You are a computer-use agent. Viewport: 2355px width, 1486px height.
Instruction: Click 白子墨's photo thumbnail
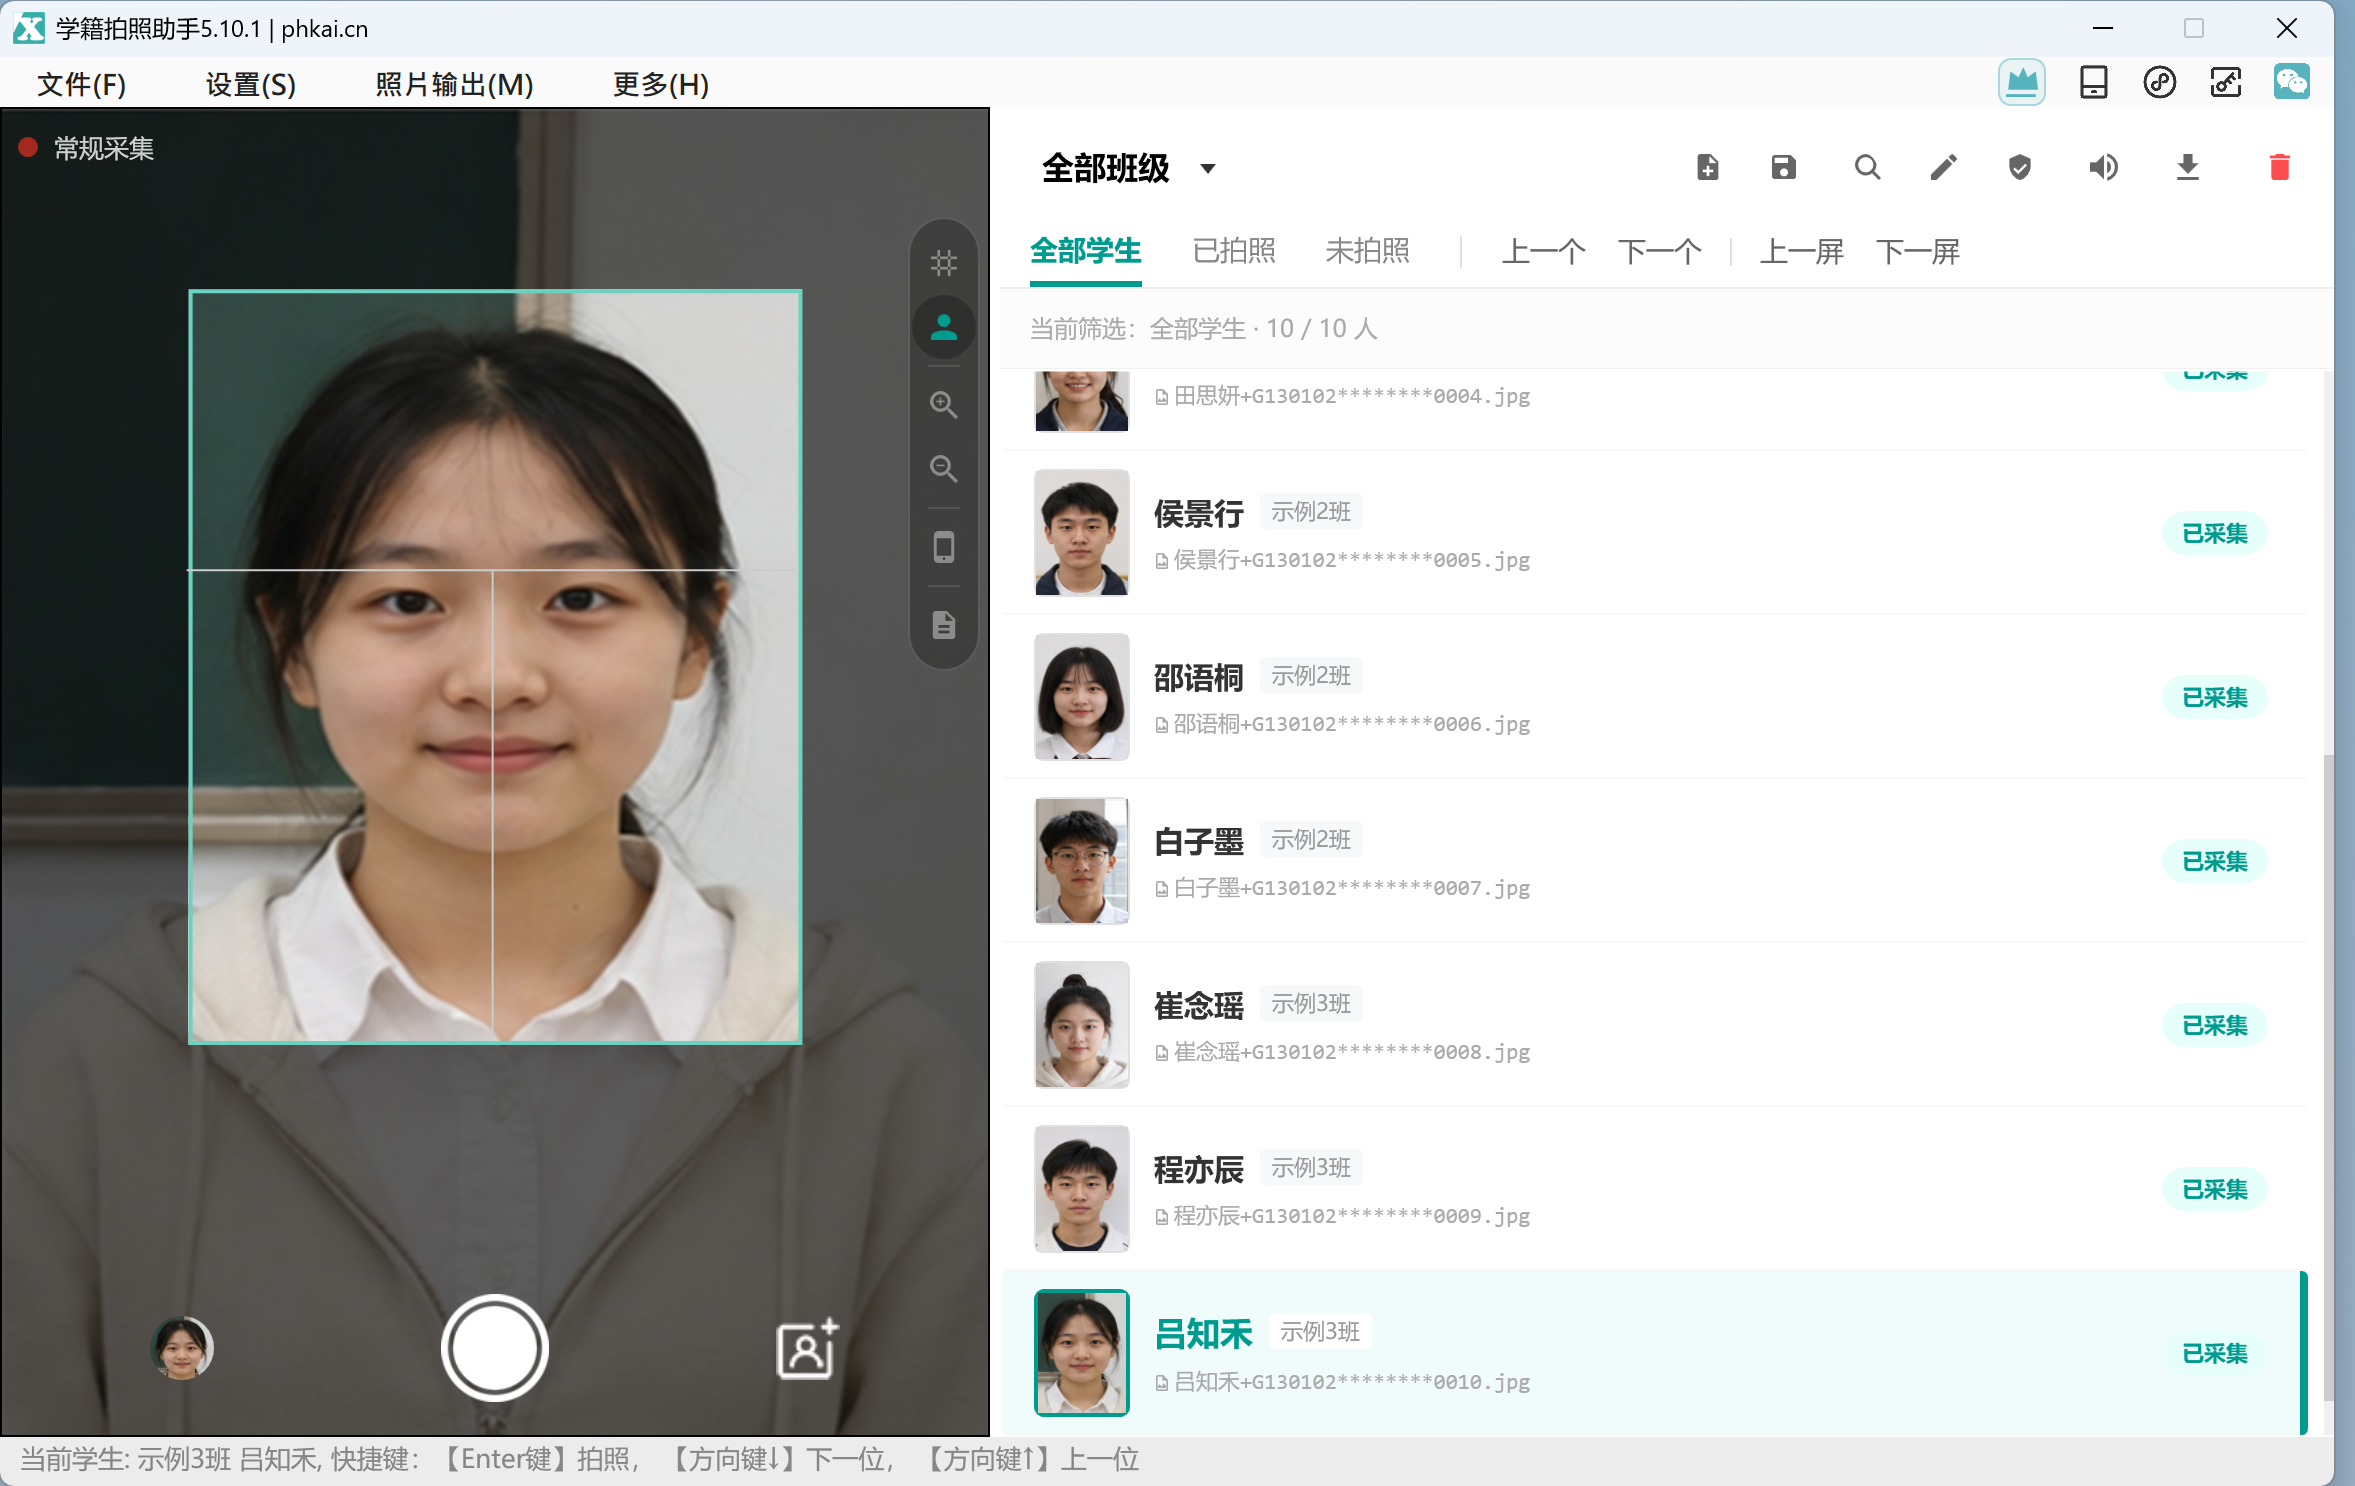1082,860
